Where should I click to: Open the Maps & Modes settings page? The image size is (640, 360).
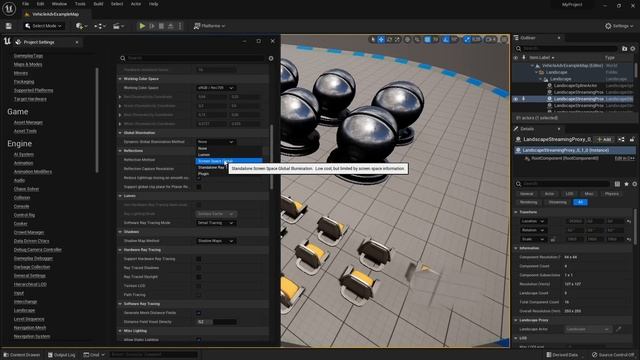28,64
